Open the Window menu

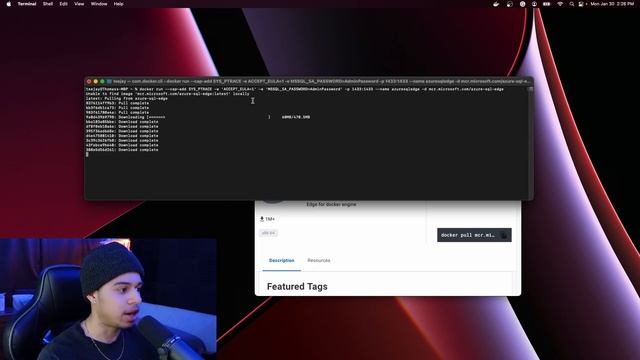pyautogui.click(x=99, y=4)
